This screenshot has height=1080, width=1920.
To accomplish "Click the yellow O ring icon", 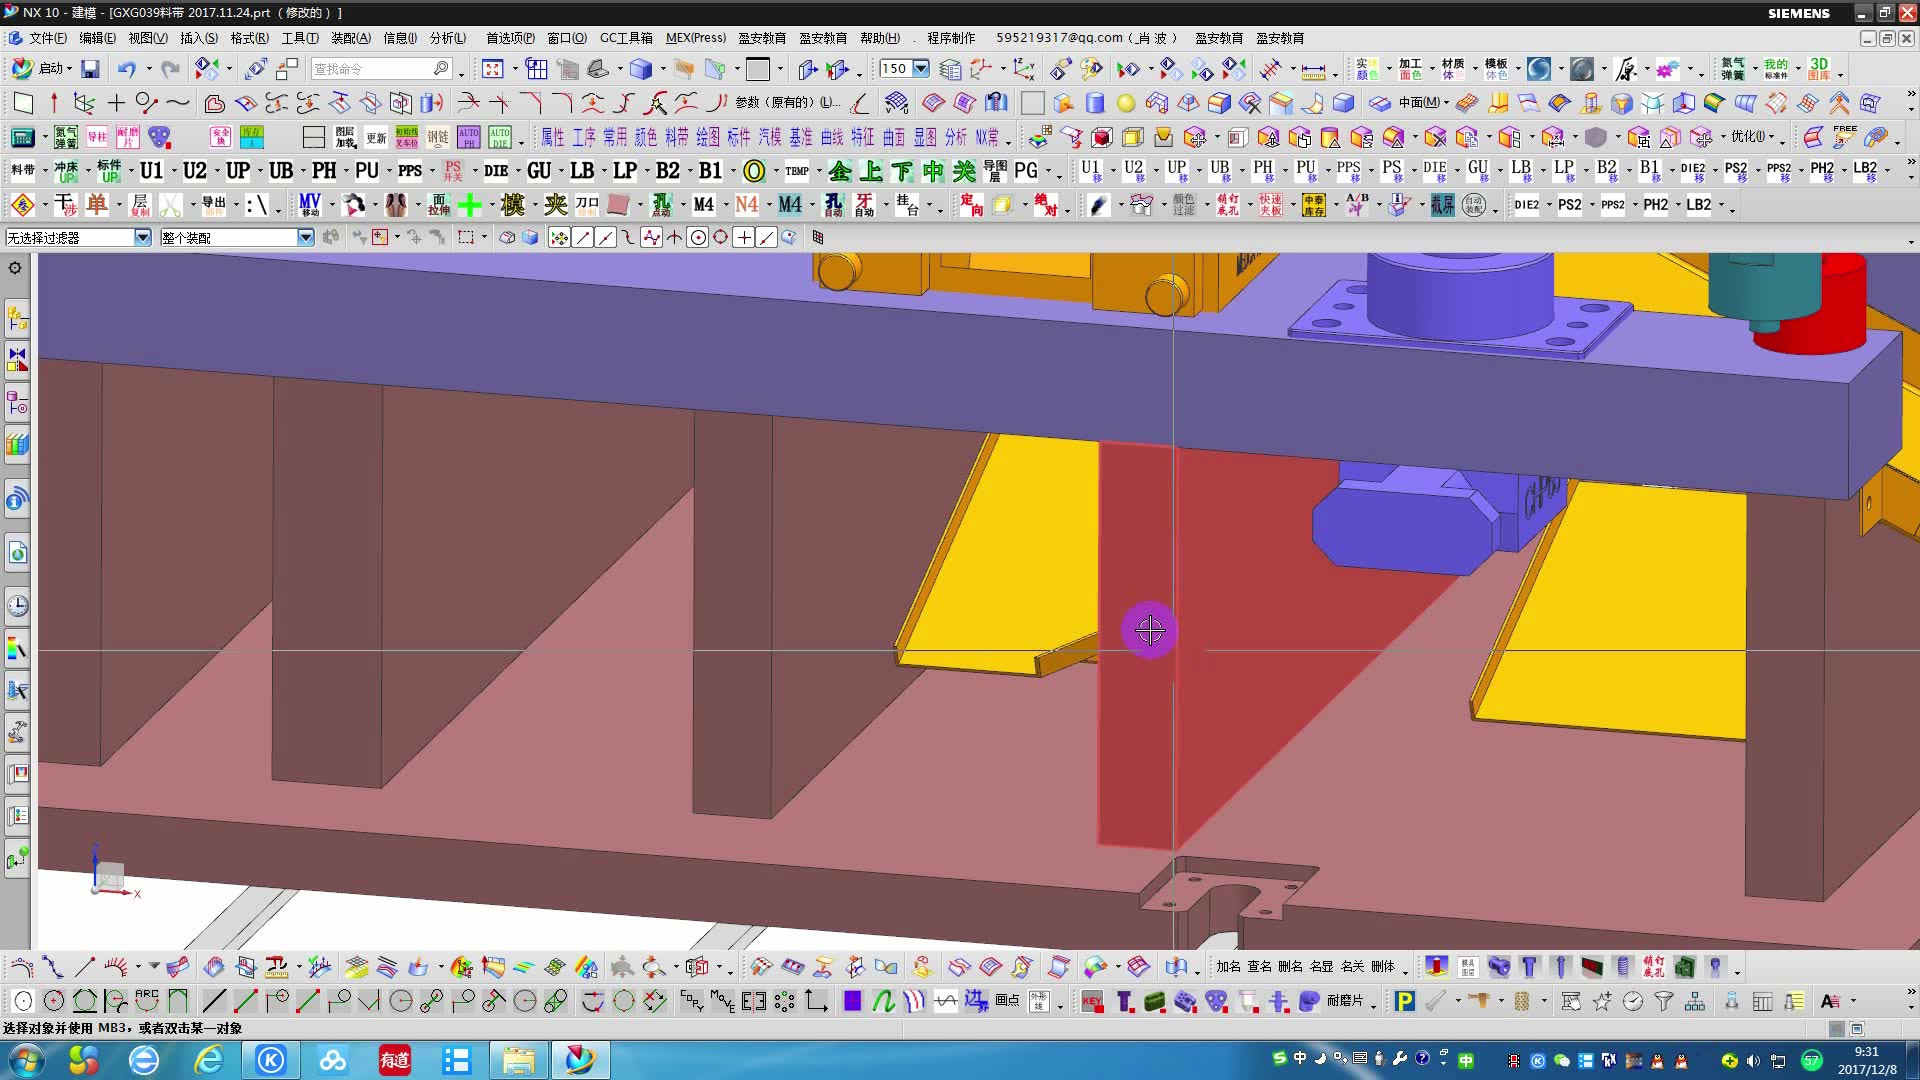I will 754,171.
